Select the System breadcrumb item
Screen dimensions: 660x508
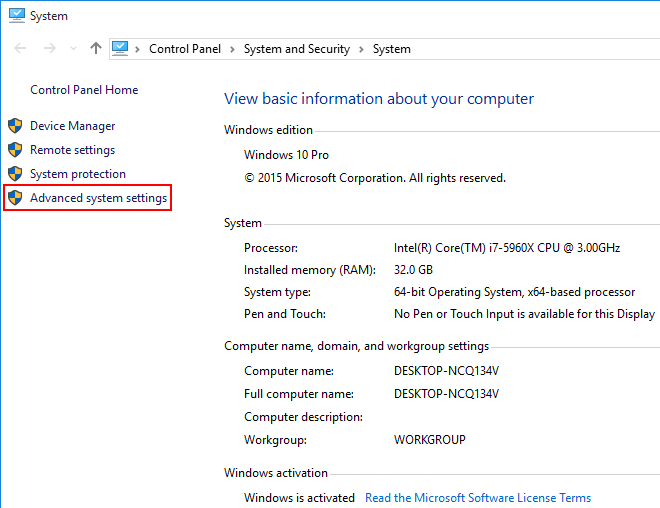click(x=391, y=49)
